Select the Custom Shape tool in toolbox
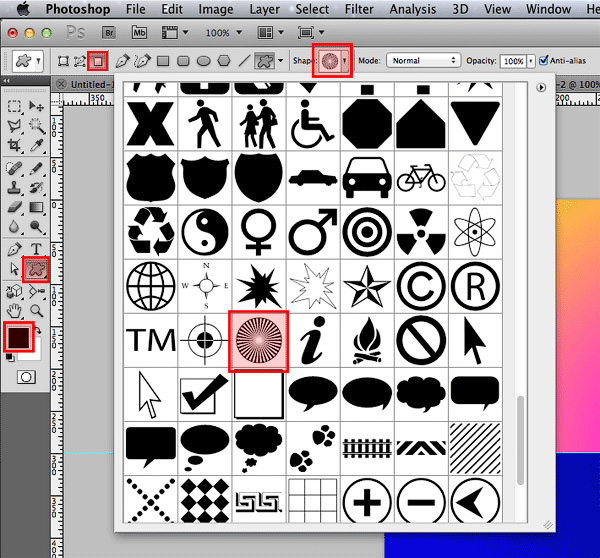 pos(36,270)
